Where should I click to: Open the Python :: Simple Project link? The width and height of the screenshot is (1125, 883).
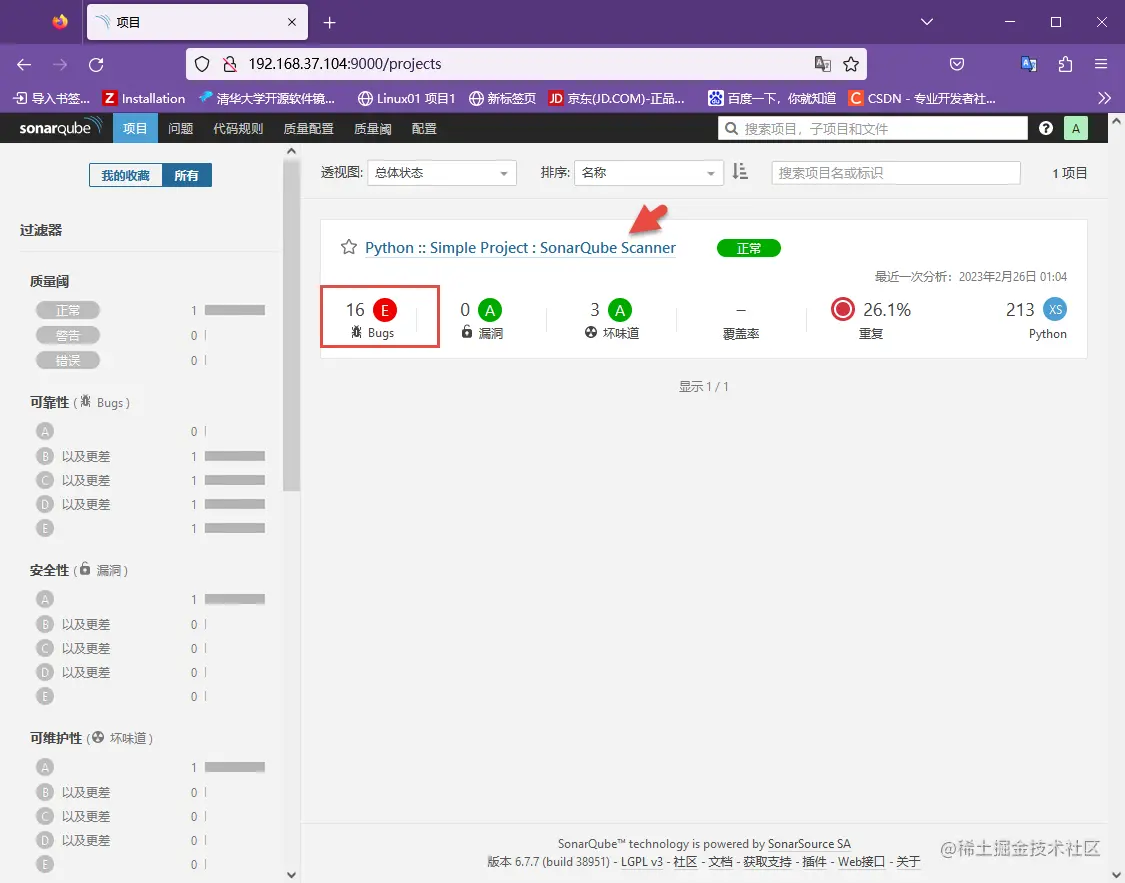tap(520, 247)
